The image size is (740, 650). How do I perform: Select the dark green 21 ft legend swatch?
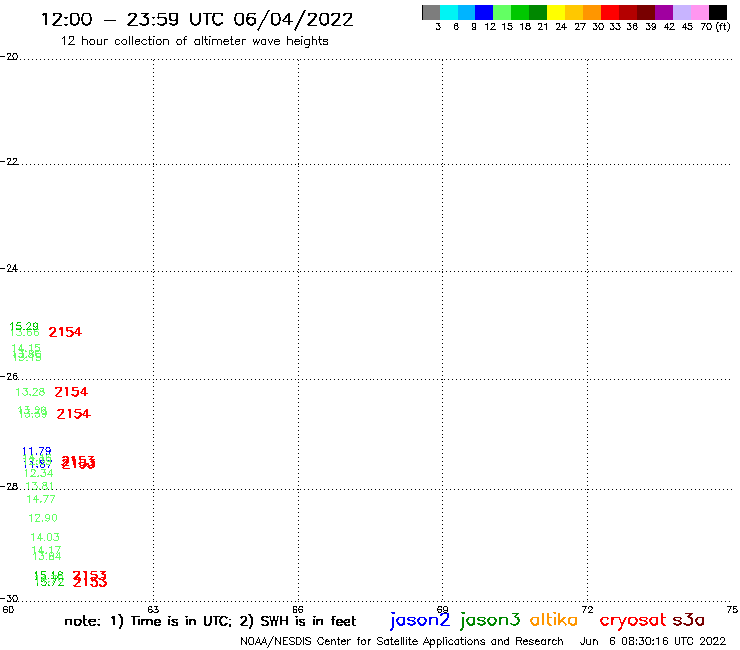tap(538, 12)
